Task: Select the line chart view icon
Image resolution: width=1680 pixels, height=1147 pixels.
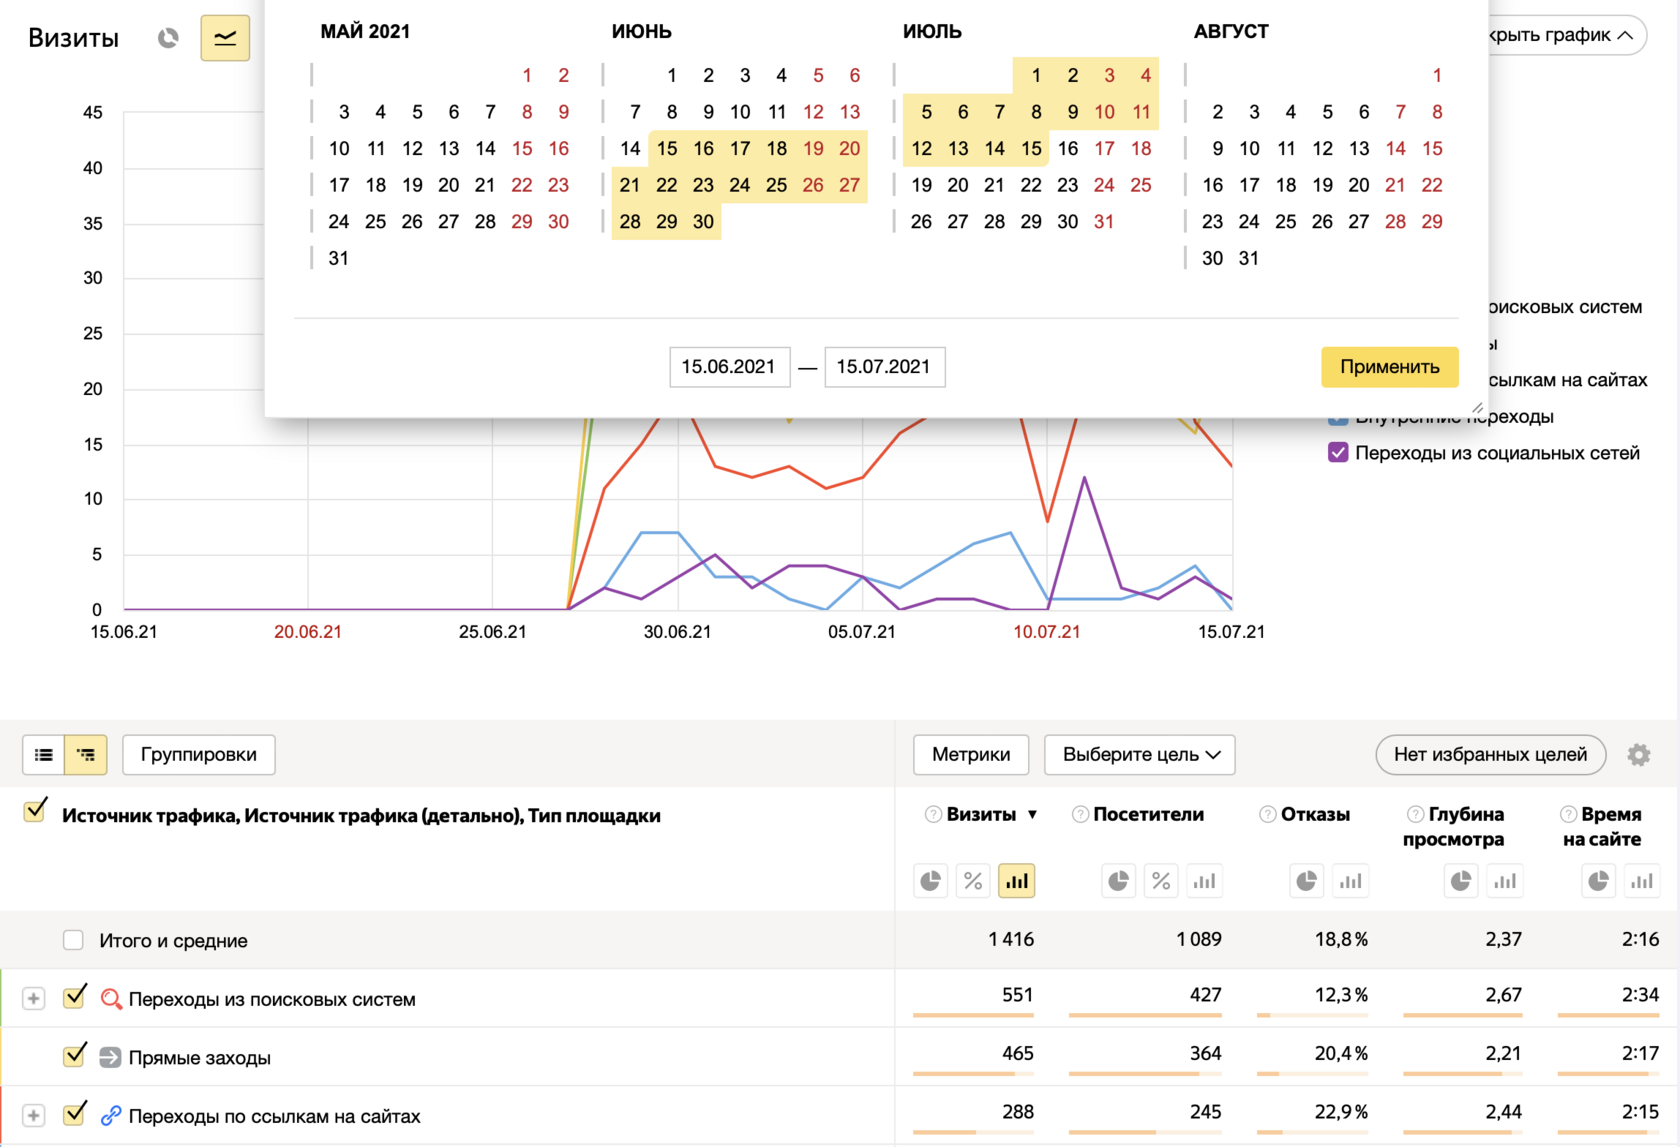Action: (225, 38)
